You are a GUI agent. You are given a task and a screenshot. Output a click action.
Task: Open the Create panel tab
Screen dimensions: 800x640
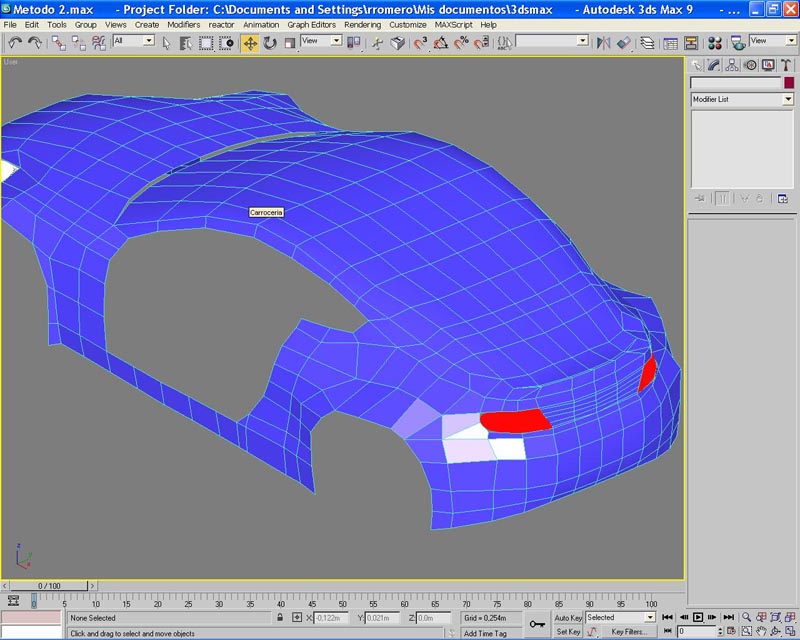coord(697,65)
